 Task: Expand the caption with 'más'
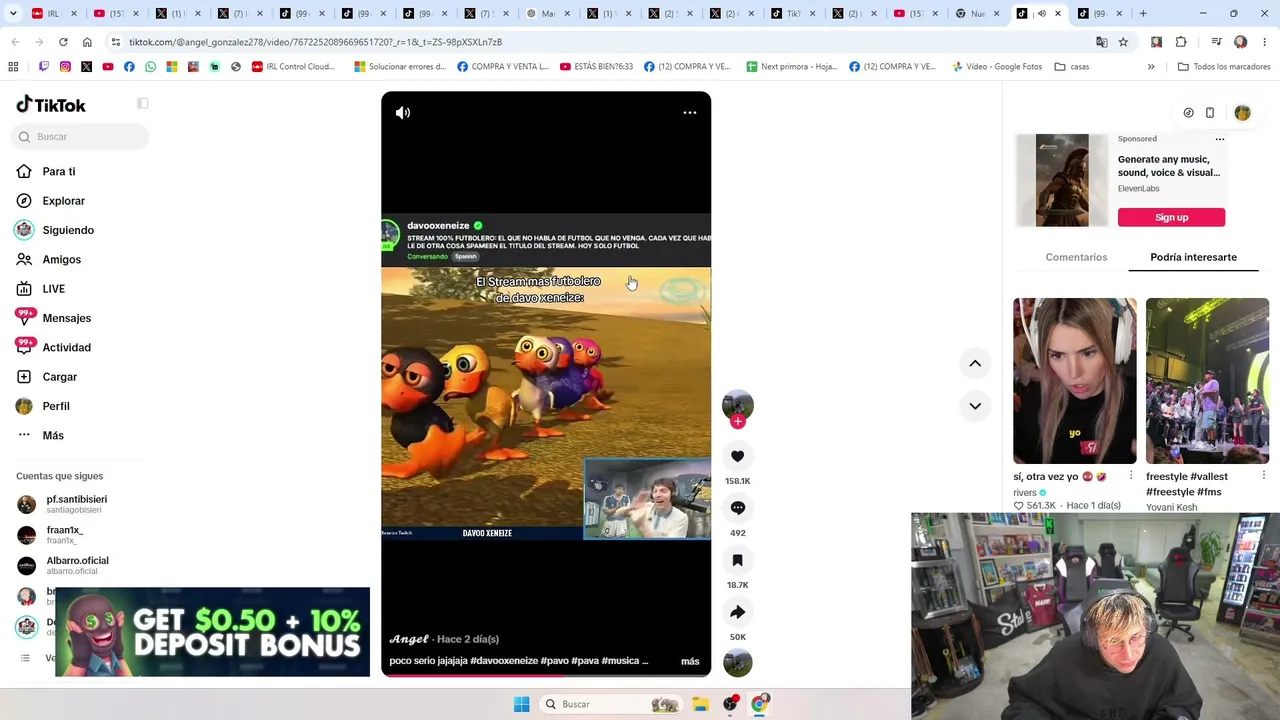tap(690, 661)
